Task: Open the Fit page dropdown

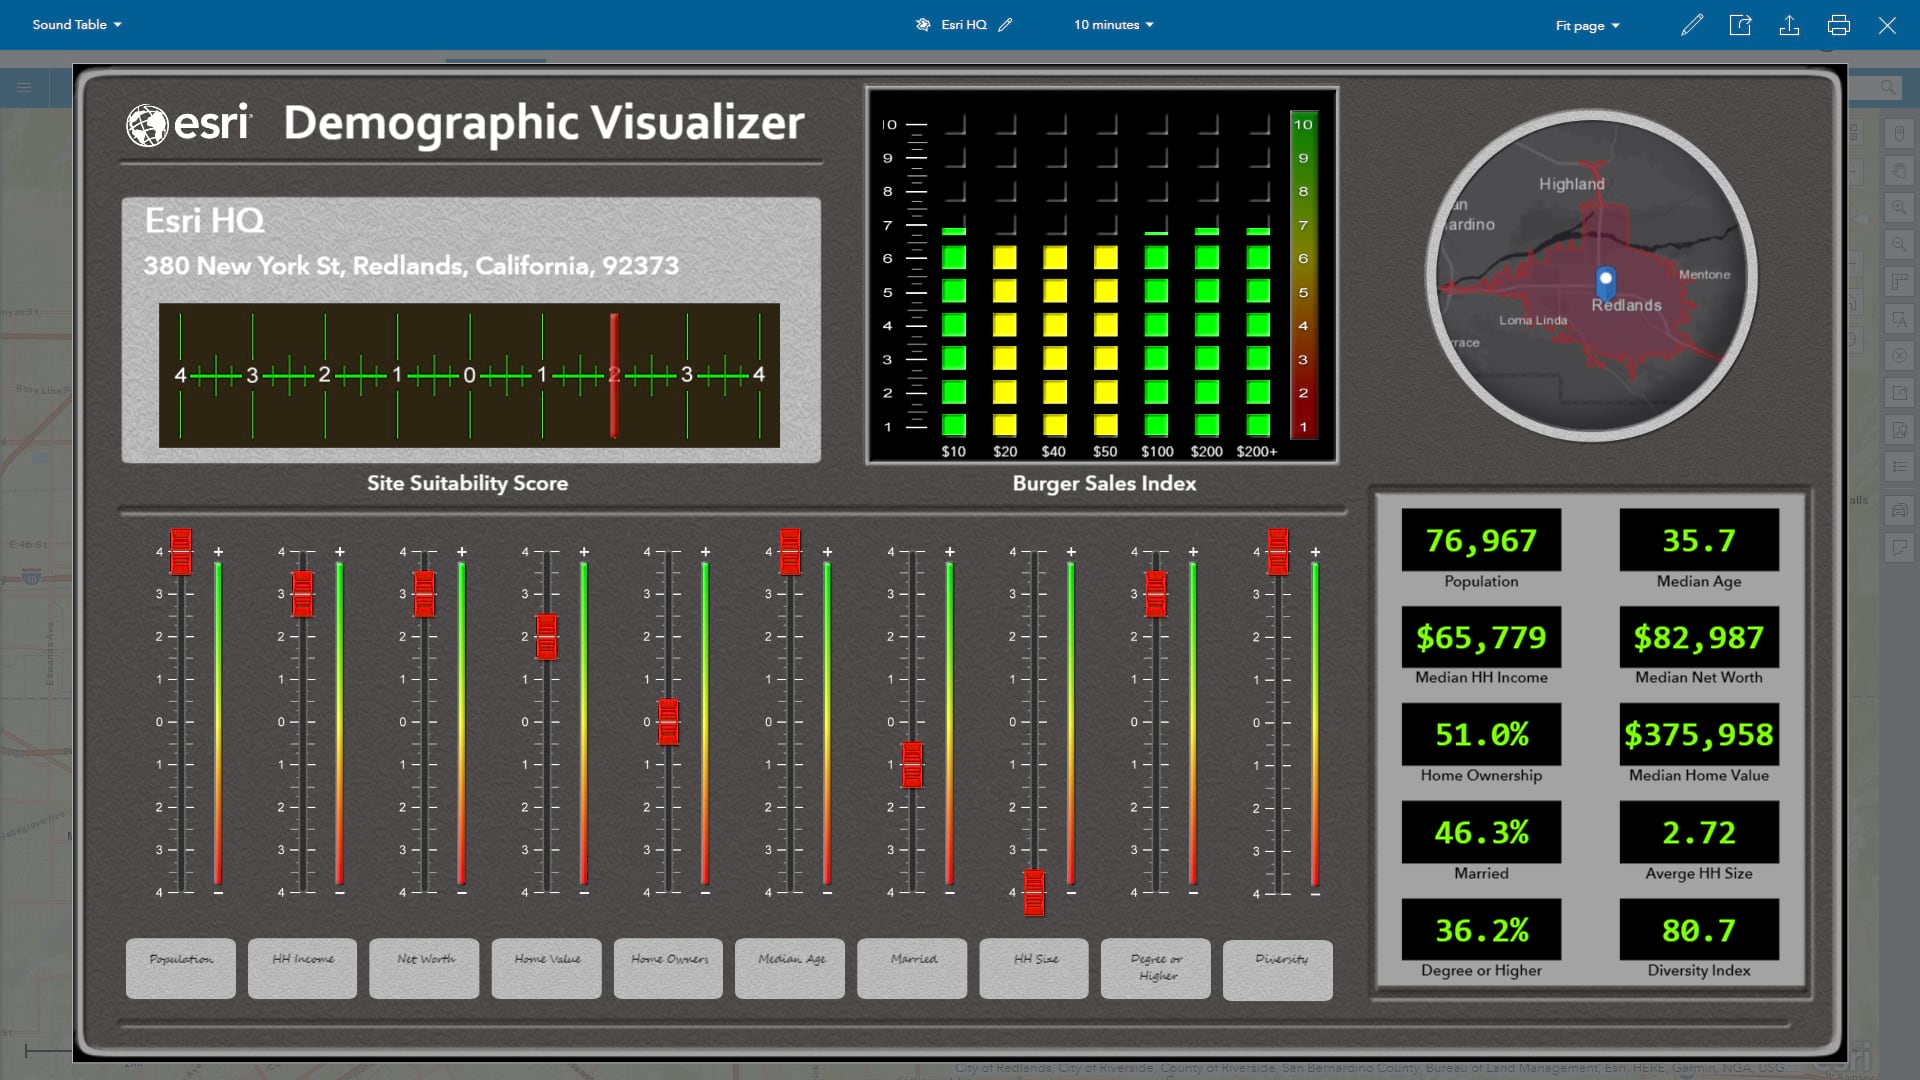Action: [1586, 25]
